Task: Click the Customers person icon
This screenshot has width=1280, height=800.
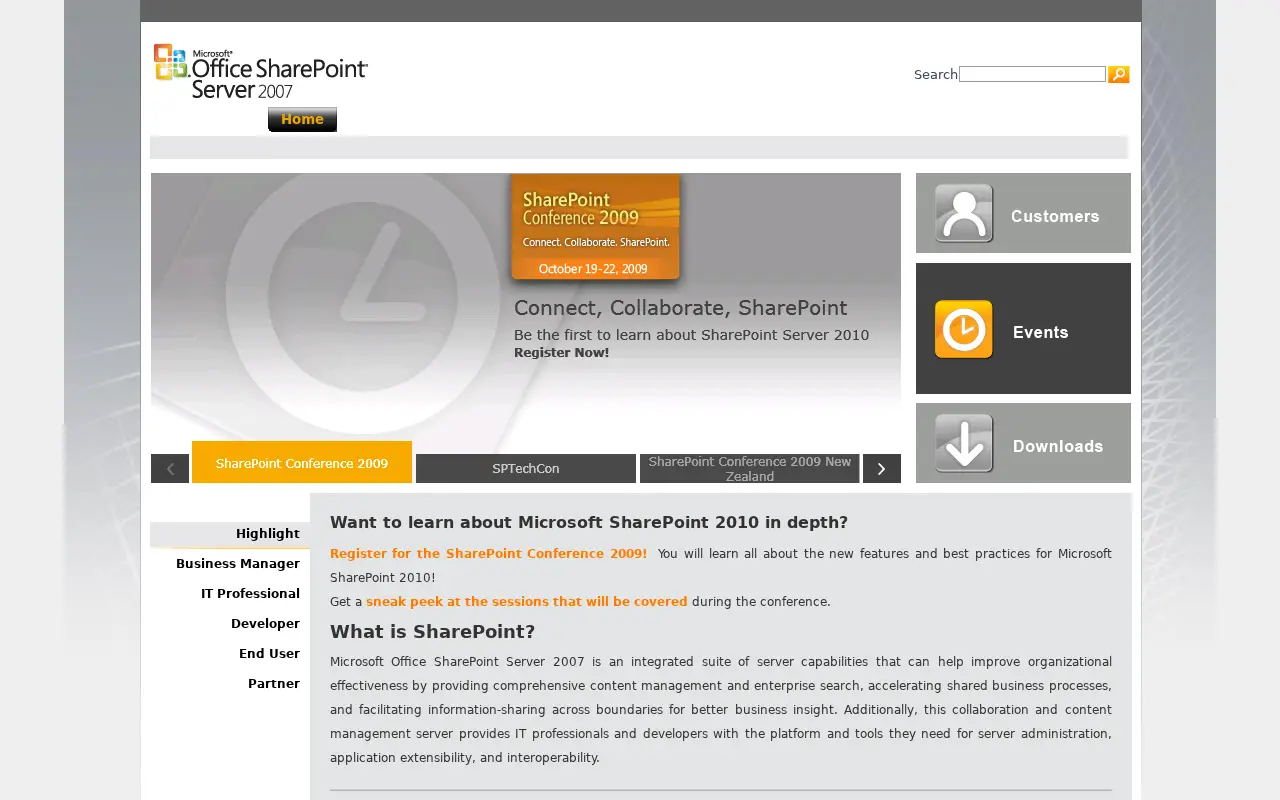Action: pyautogui.click(x=964, y=213)
